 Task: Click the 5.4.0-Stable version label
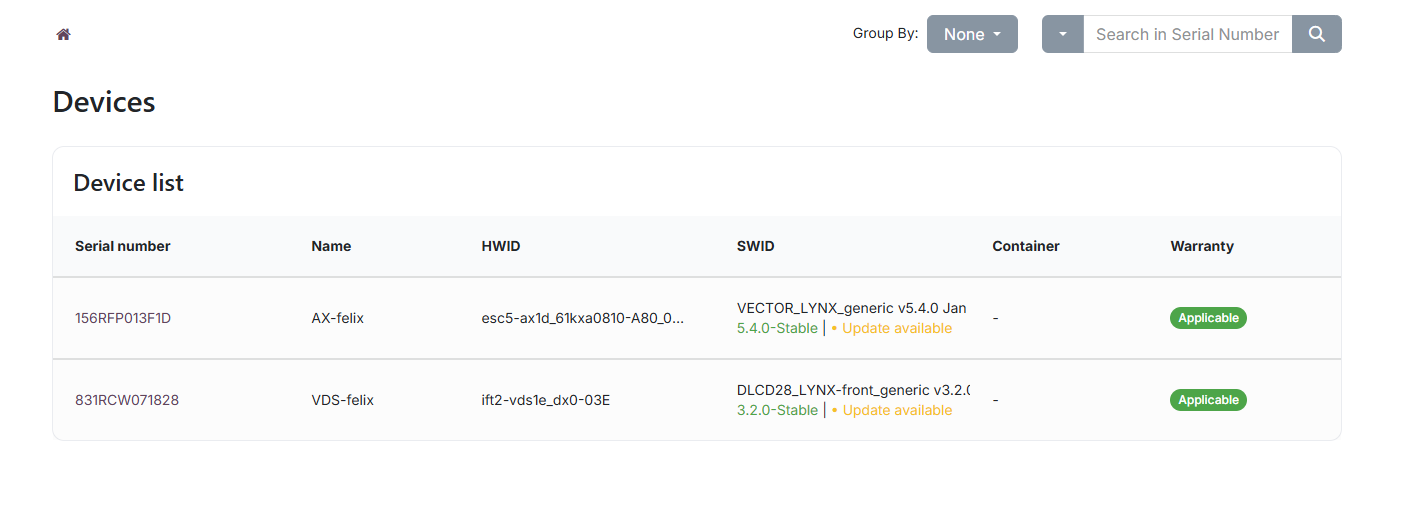click(777, 328)
